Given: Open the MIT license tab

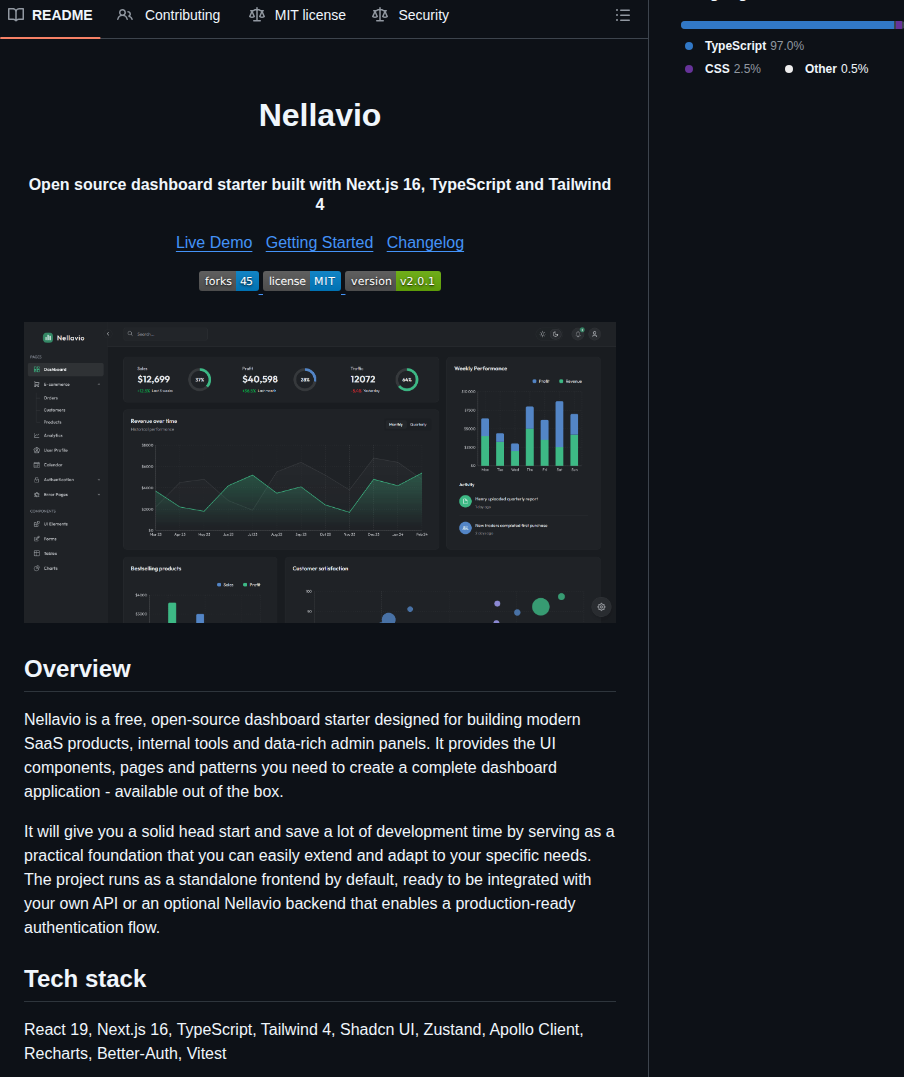Looking at the screenshot, I should [297, 15].
